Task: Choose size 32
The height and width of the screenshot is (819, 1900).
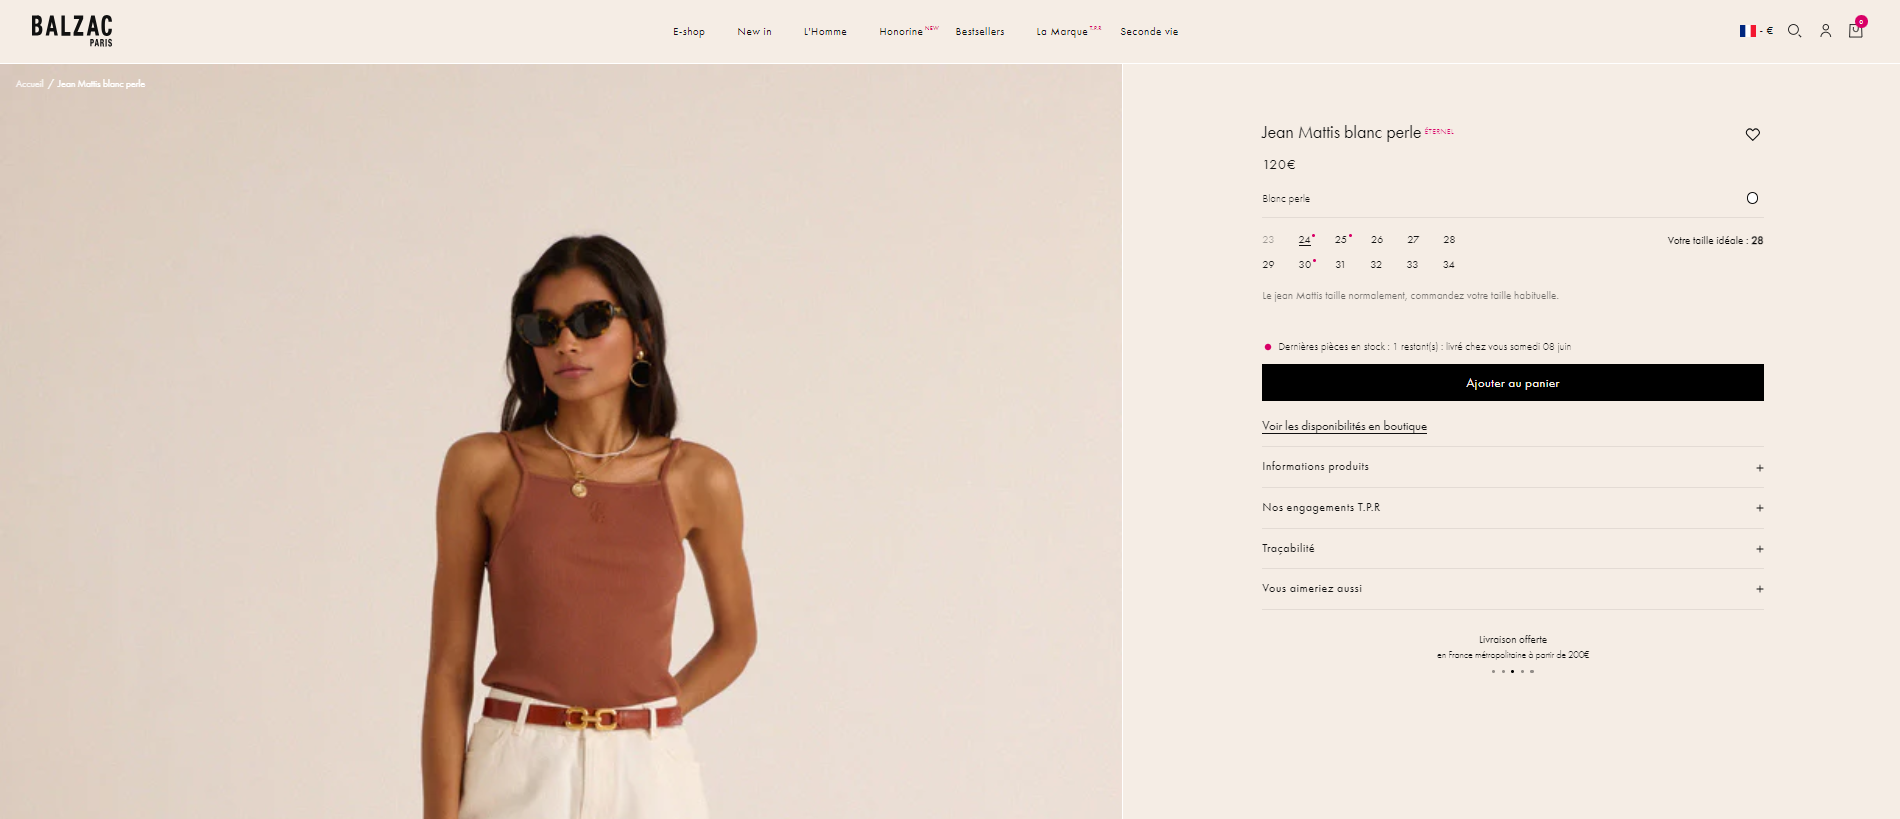Action: click(1376, 265)
